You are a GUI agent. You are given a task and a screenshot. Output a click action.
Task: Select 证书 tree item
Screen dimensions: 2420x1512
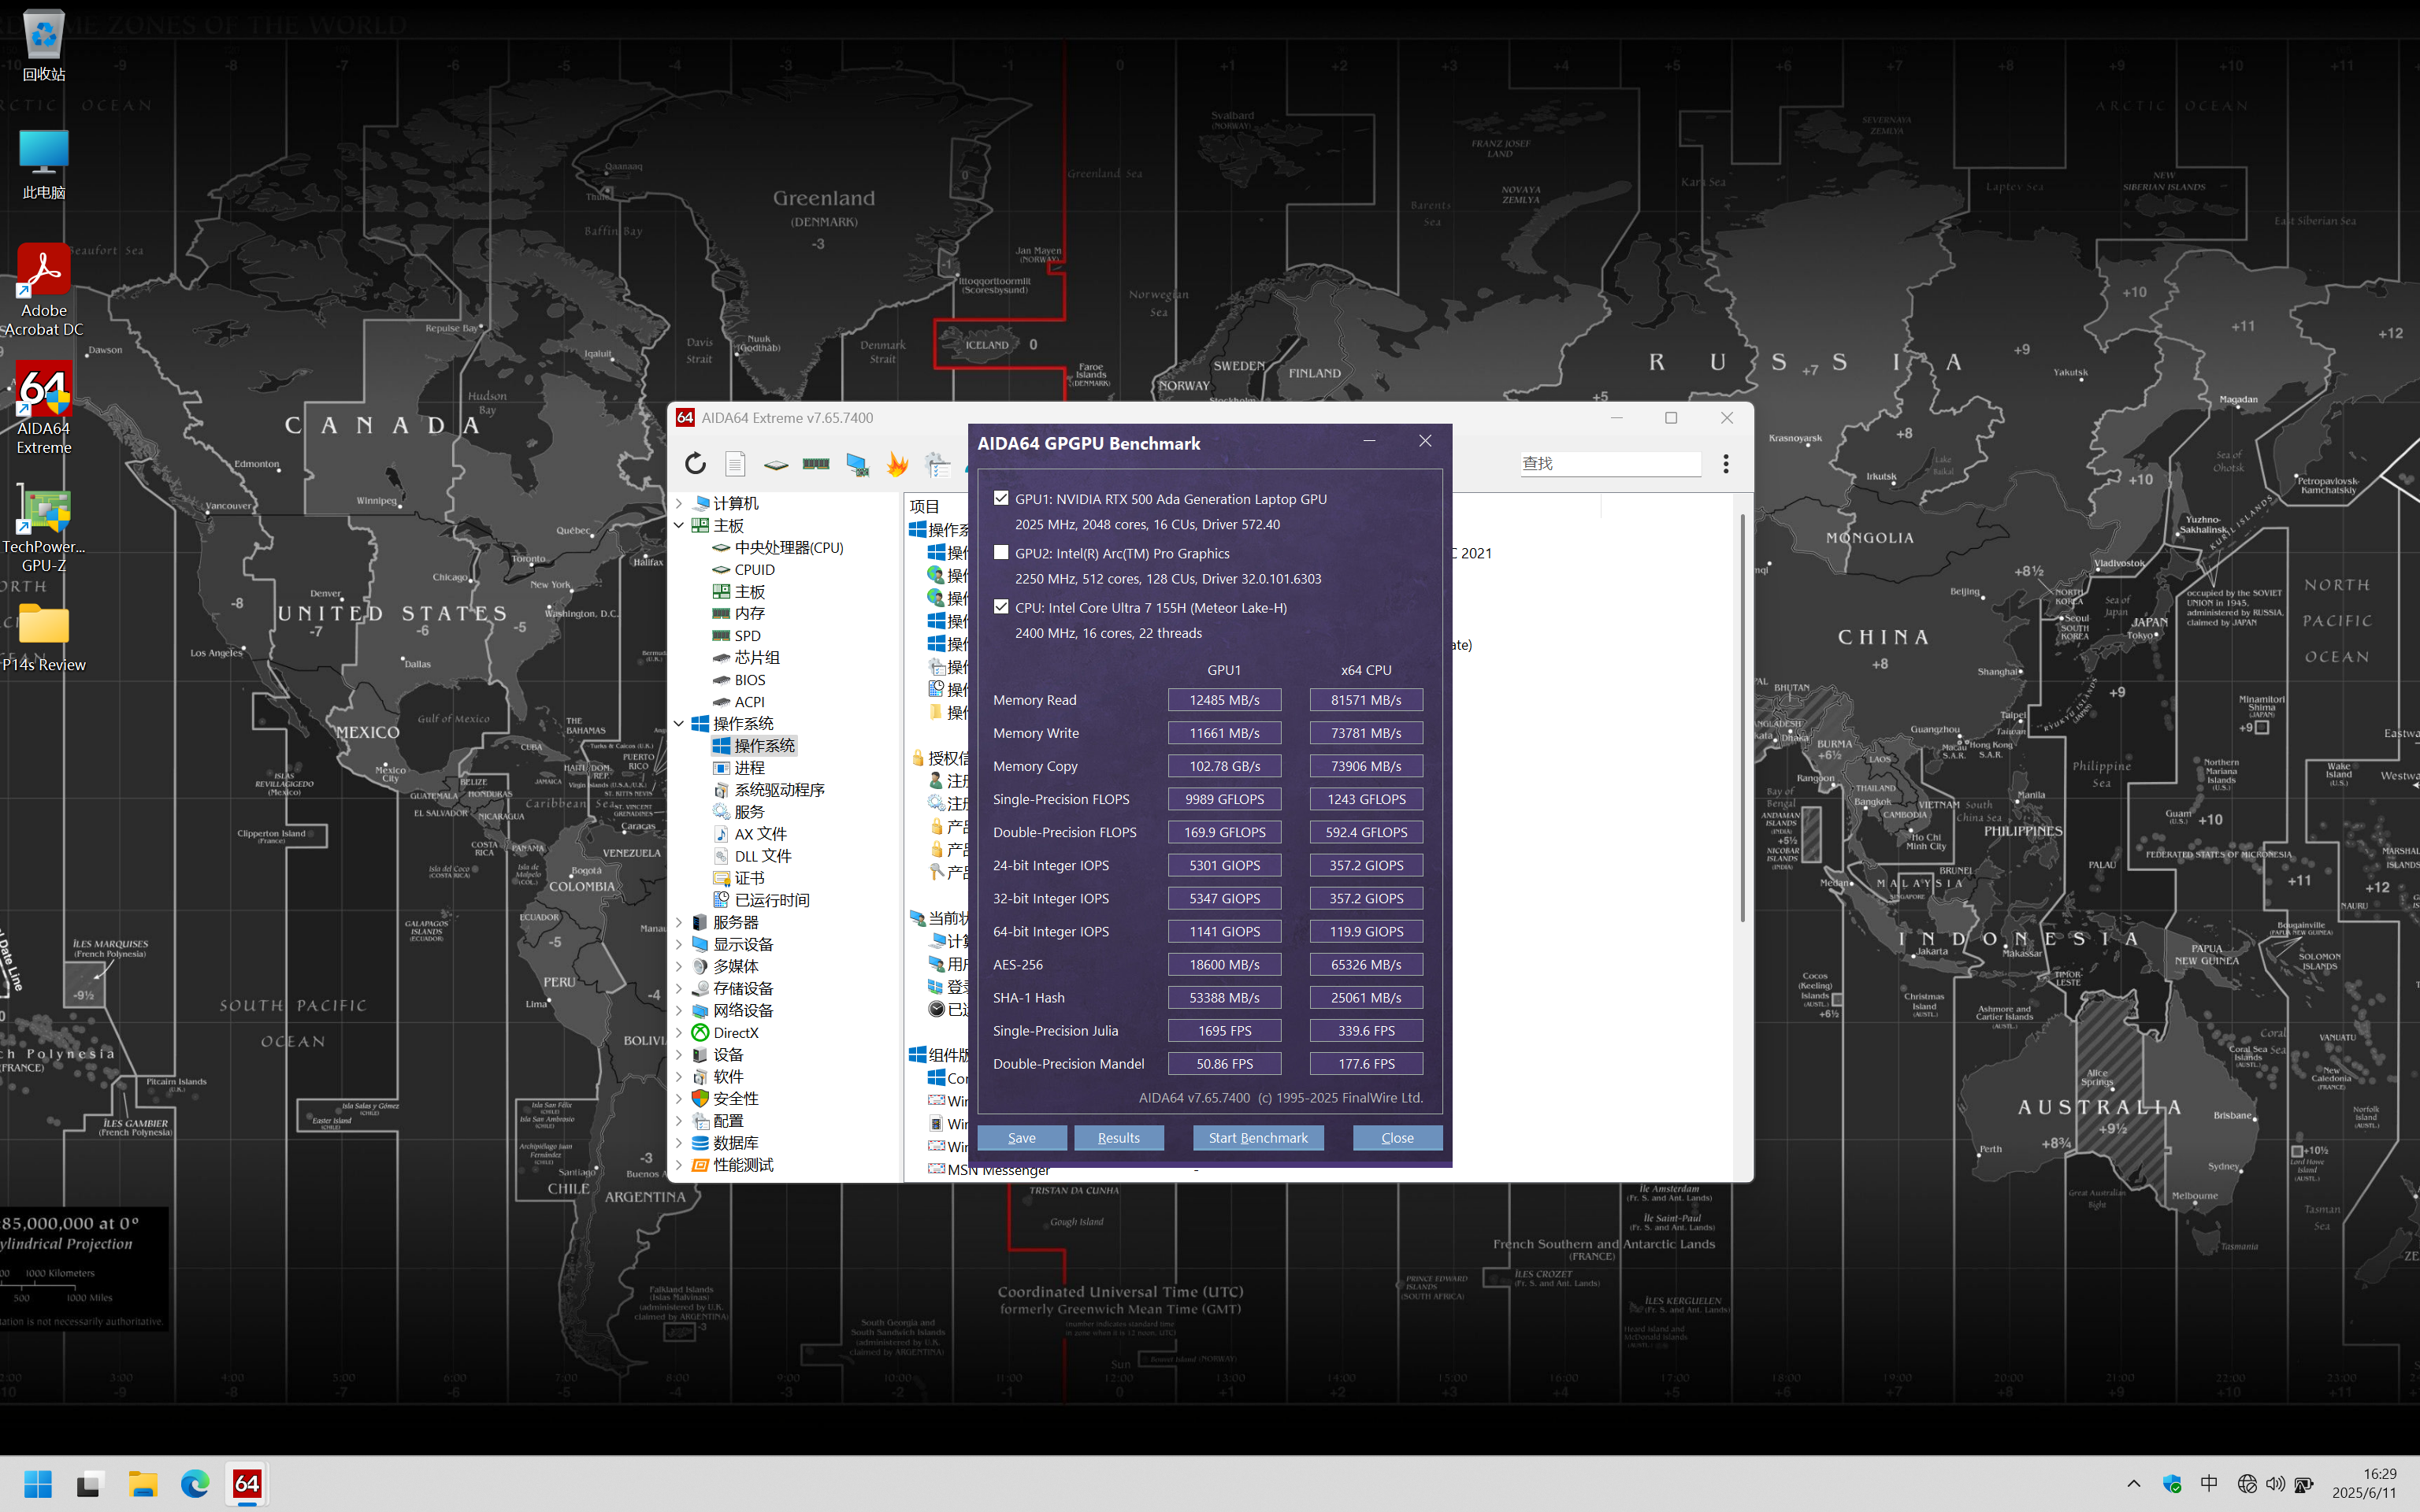coord(749,878)
